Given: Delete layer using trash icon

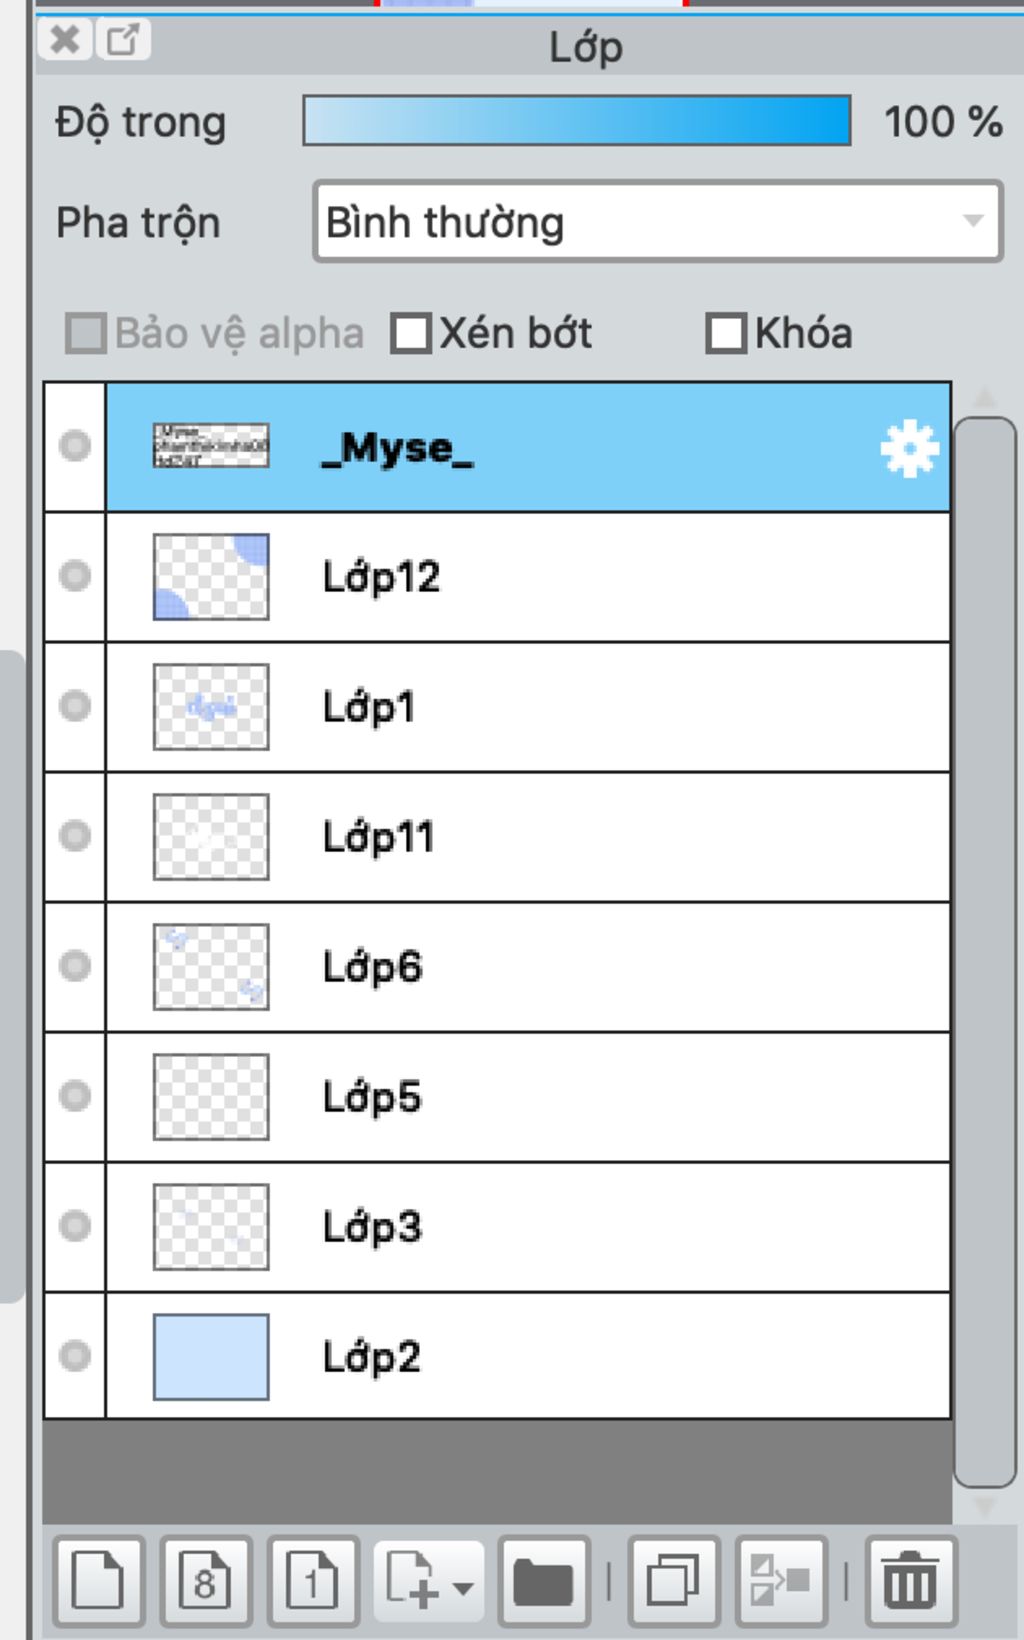Looking at the screenshot, I should [x=910, y=1582].
